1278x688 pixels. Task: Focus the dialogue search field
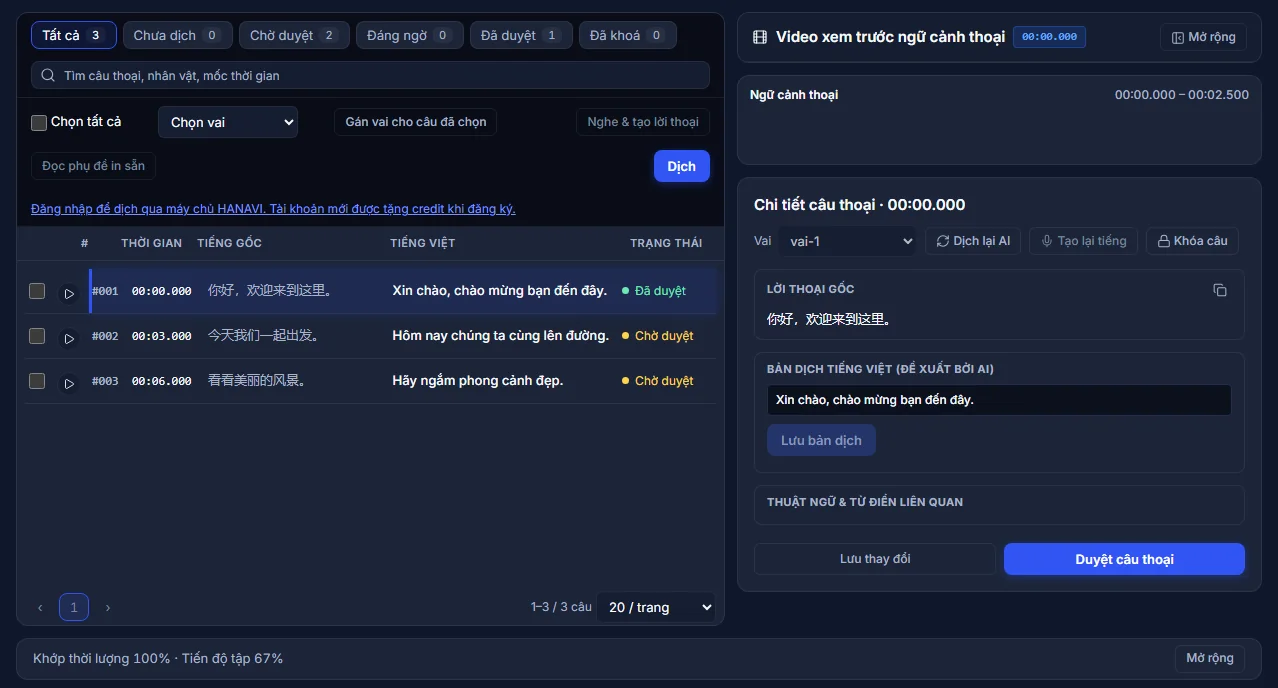pyautogui.click(x=370, y=75)
